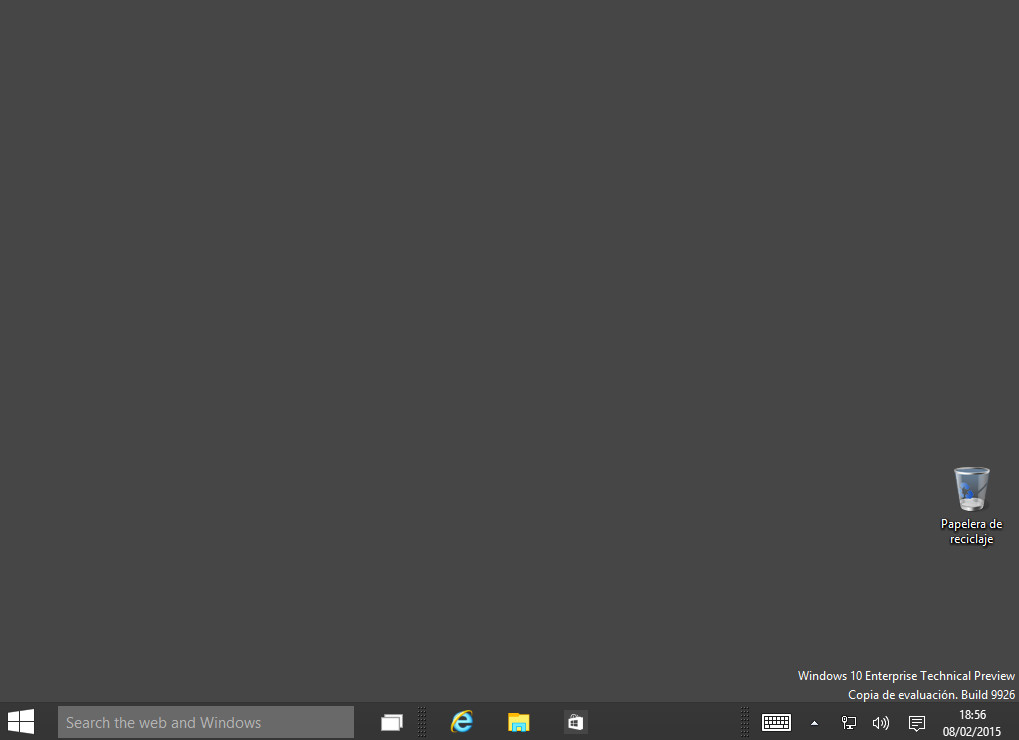Open Papelera de reciclaje from the desktop
1019x740 pixels.
[x=970, y=490]
